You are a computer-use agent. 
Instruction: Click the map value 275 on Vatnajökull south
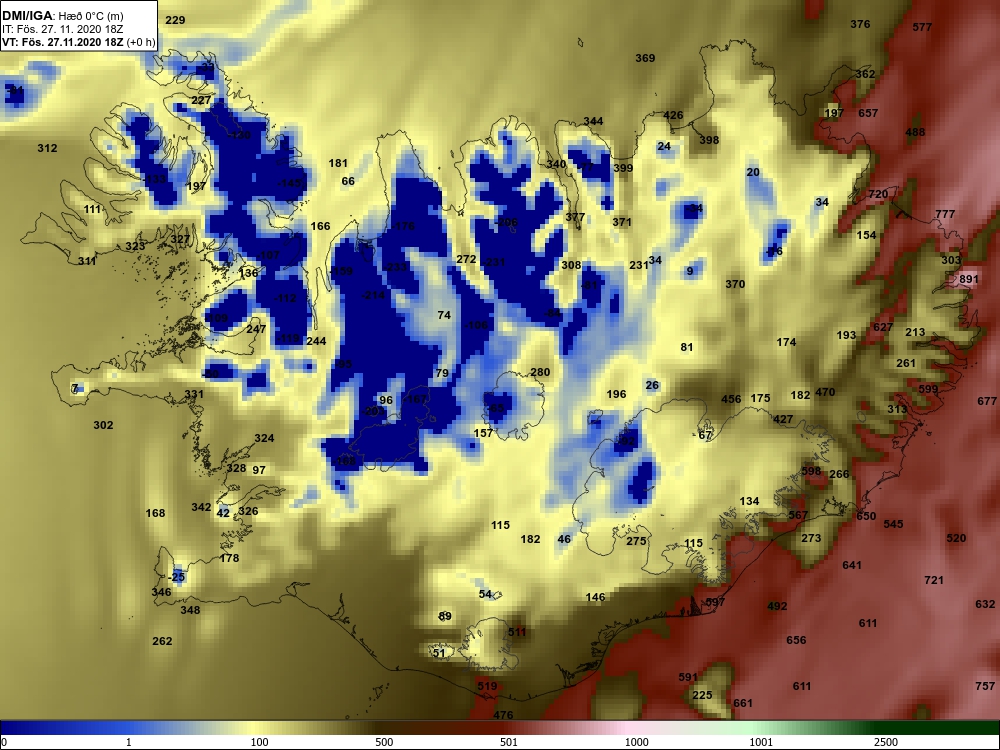pyautogui.click(x=636, y=541)
